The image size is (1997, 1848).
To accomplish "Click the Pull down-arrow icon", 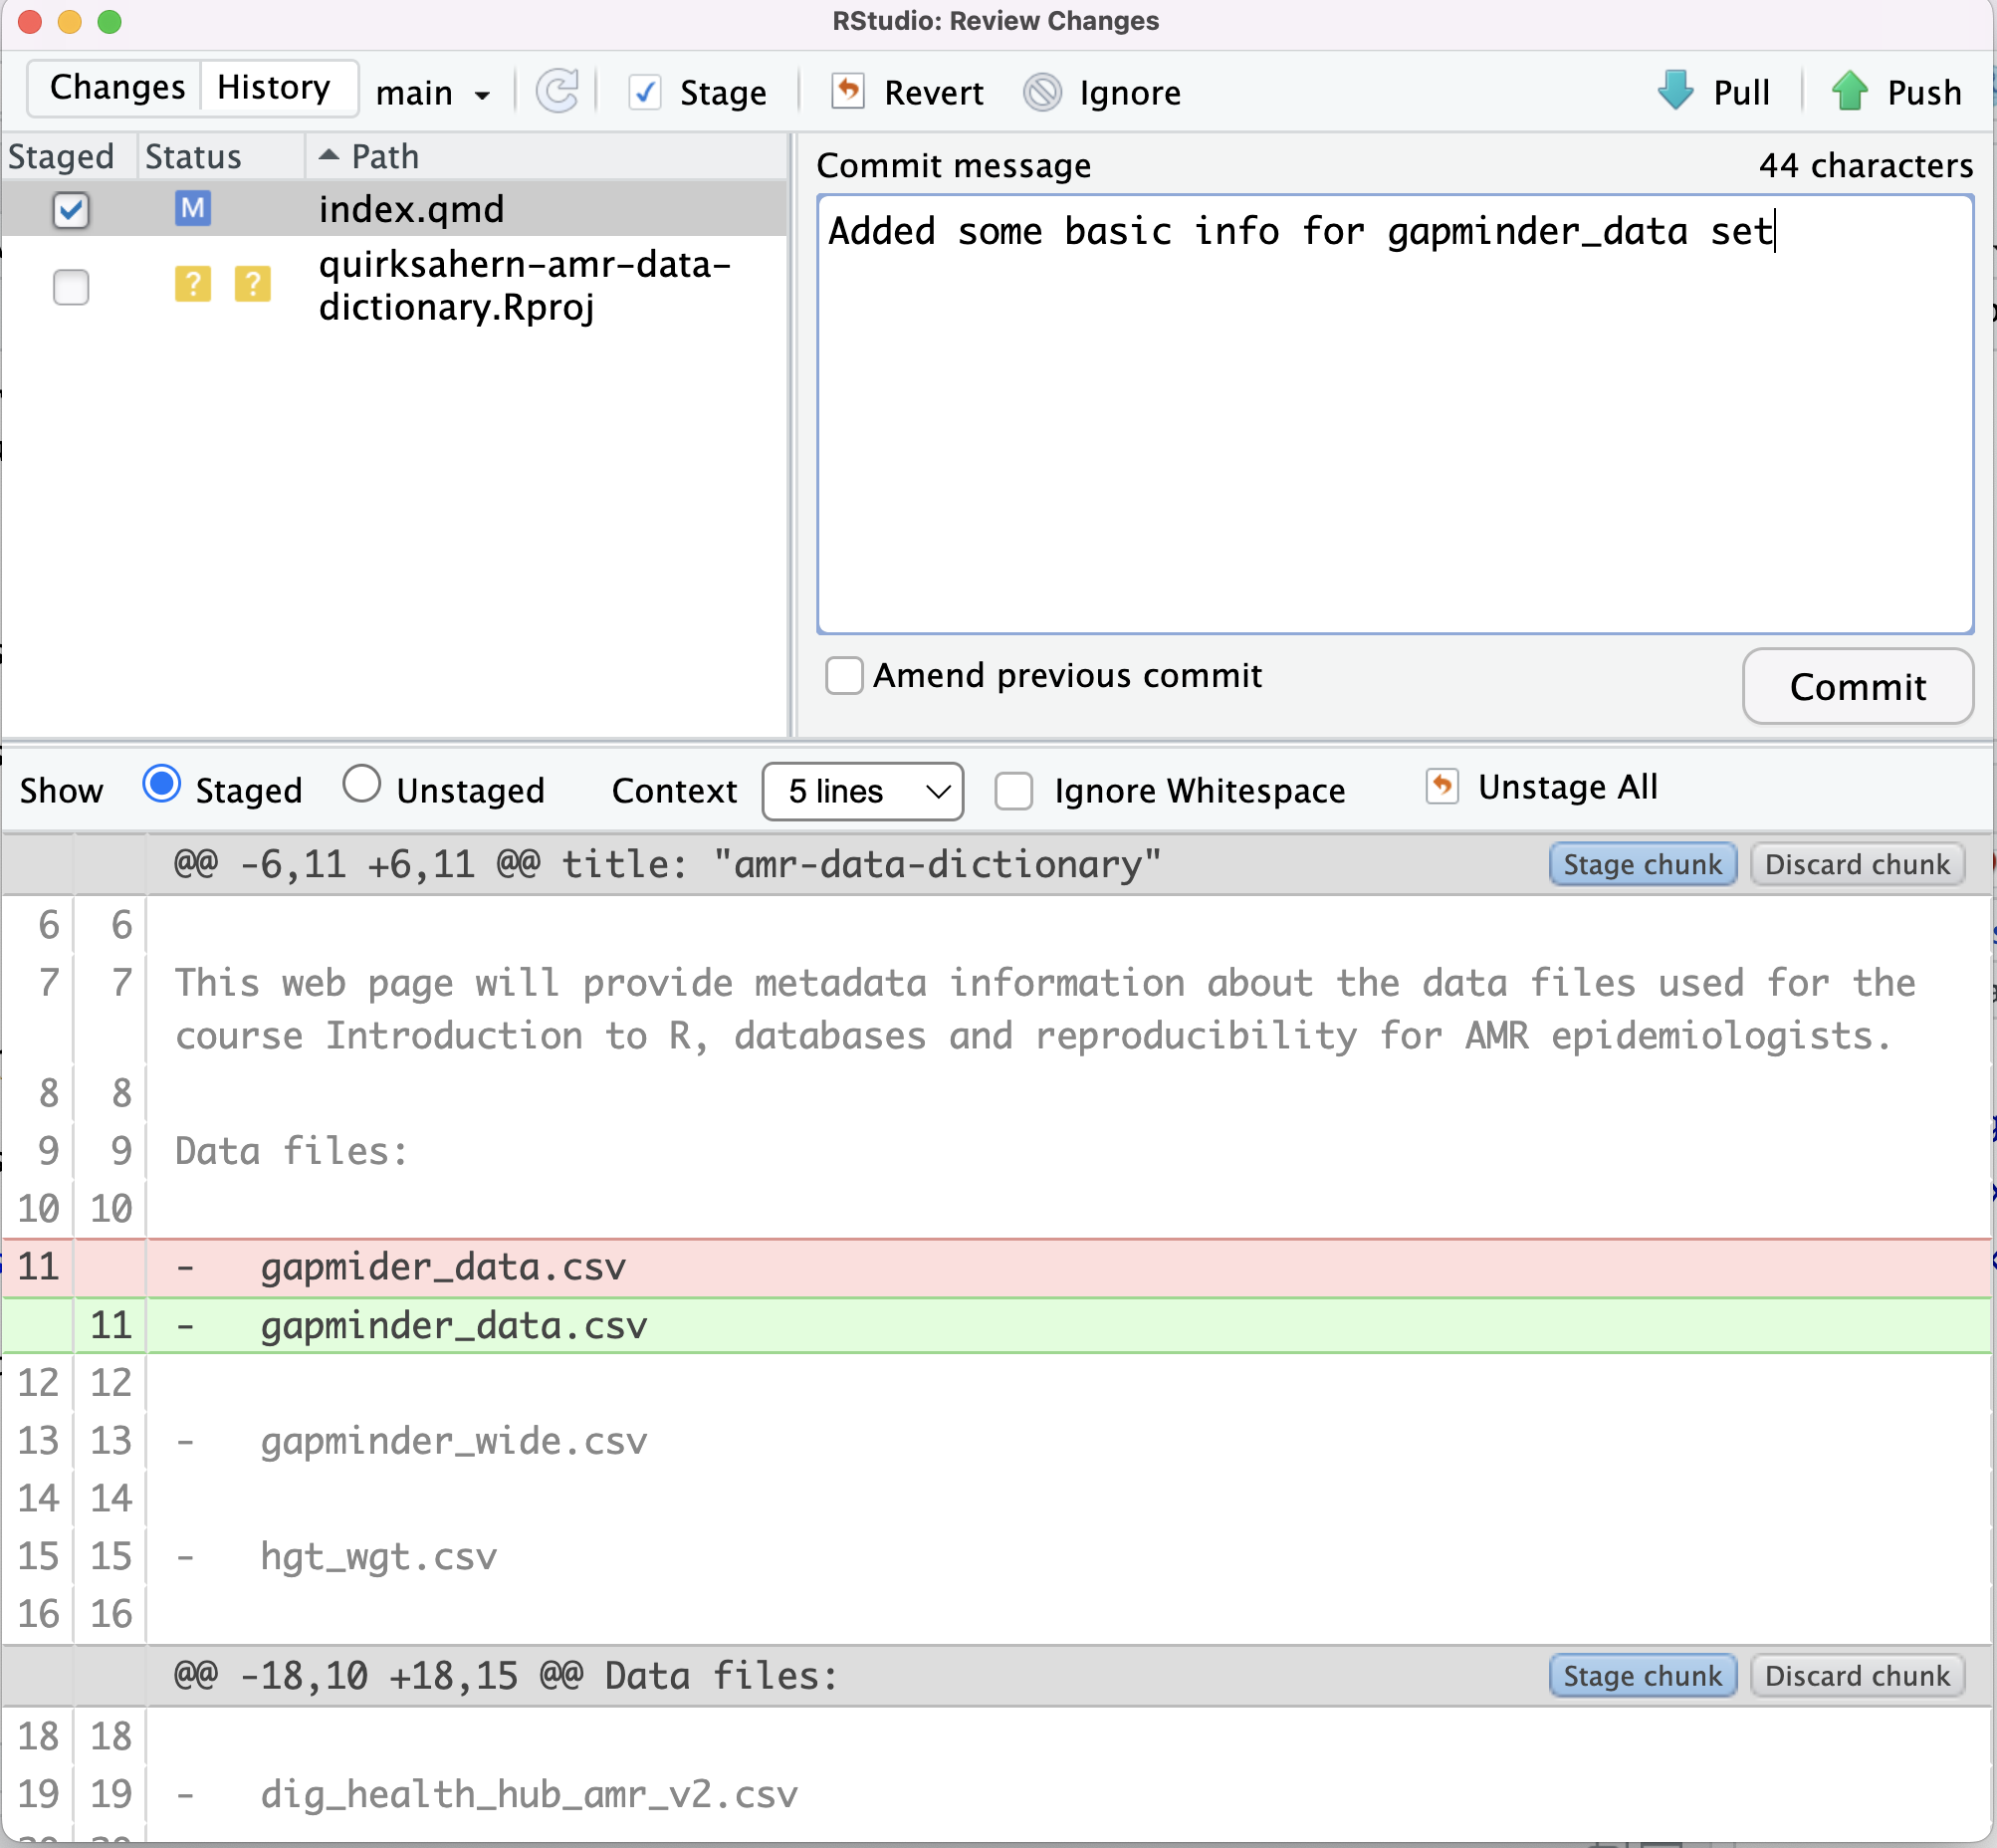I will tap(1676, 90).
